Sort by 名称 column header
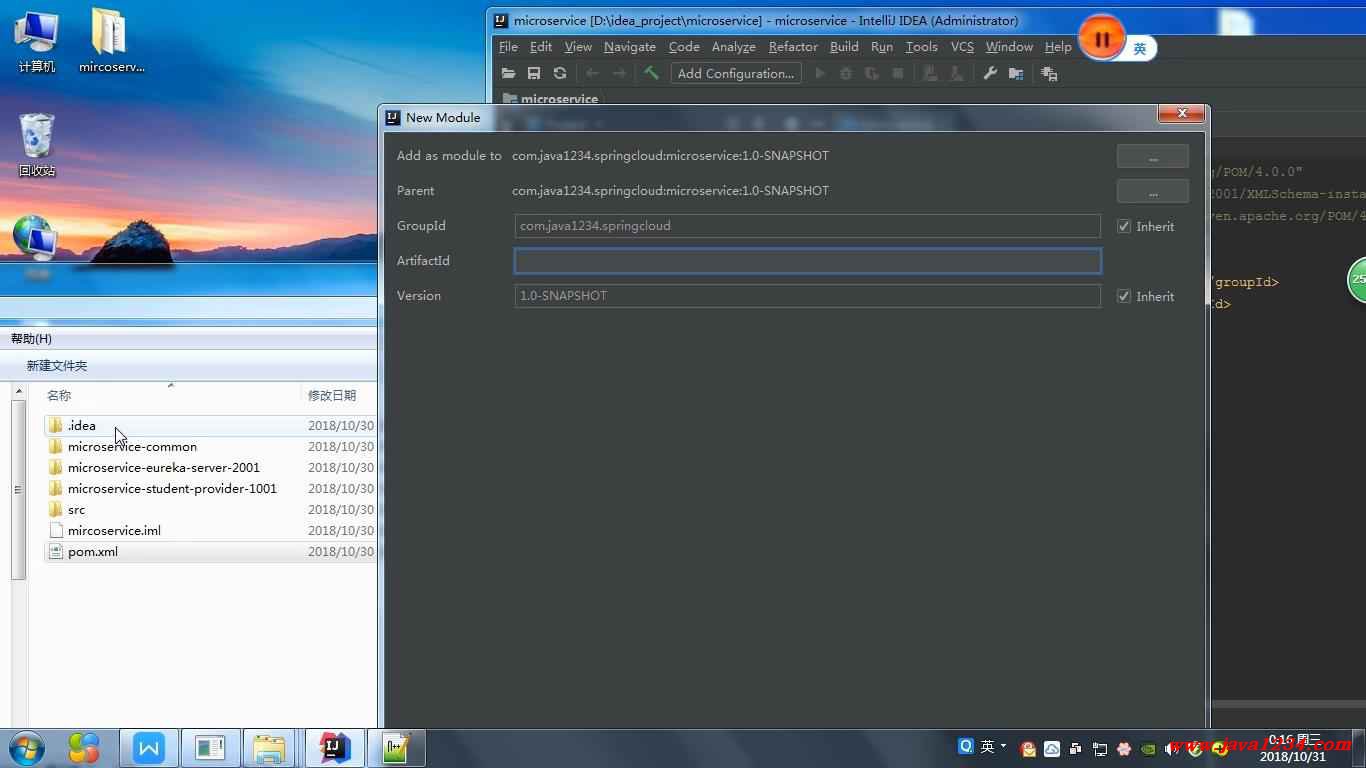The height and width of the screenshot is (768, 1366). point(59,396)
